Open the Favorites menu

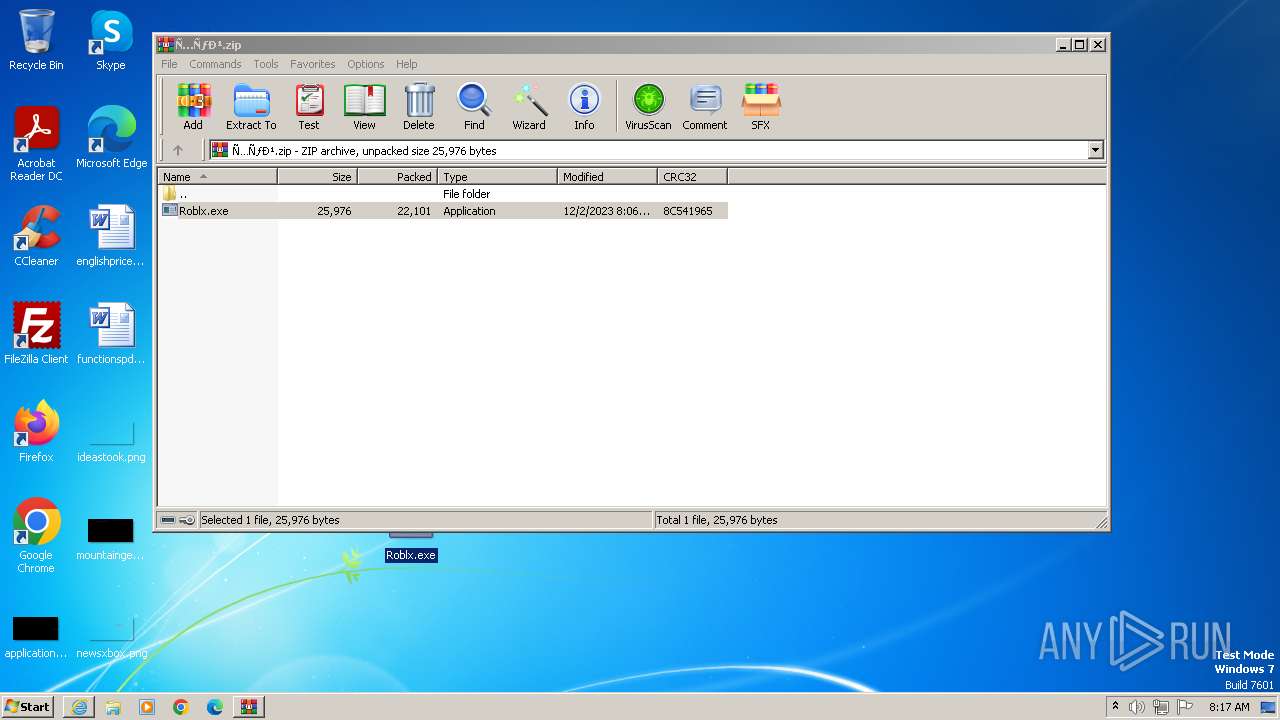tap(313, 64)
